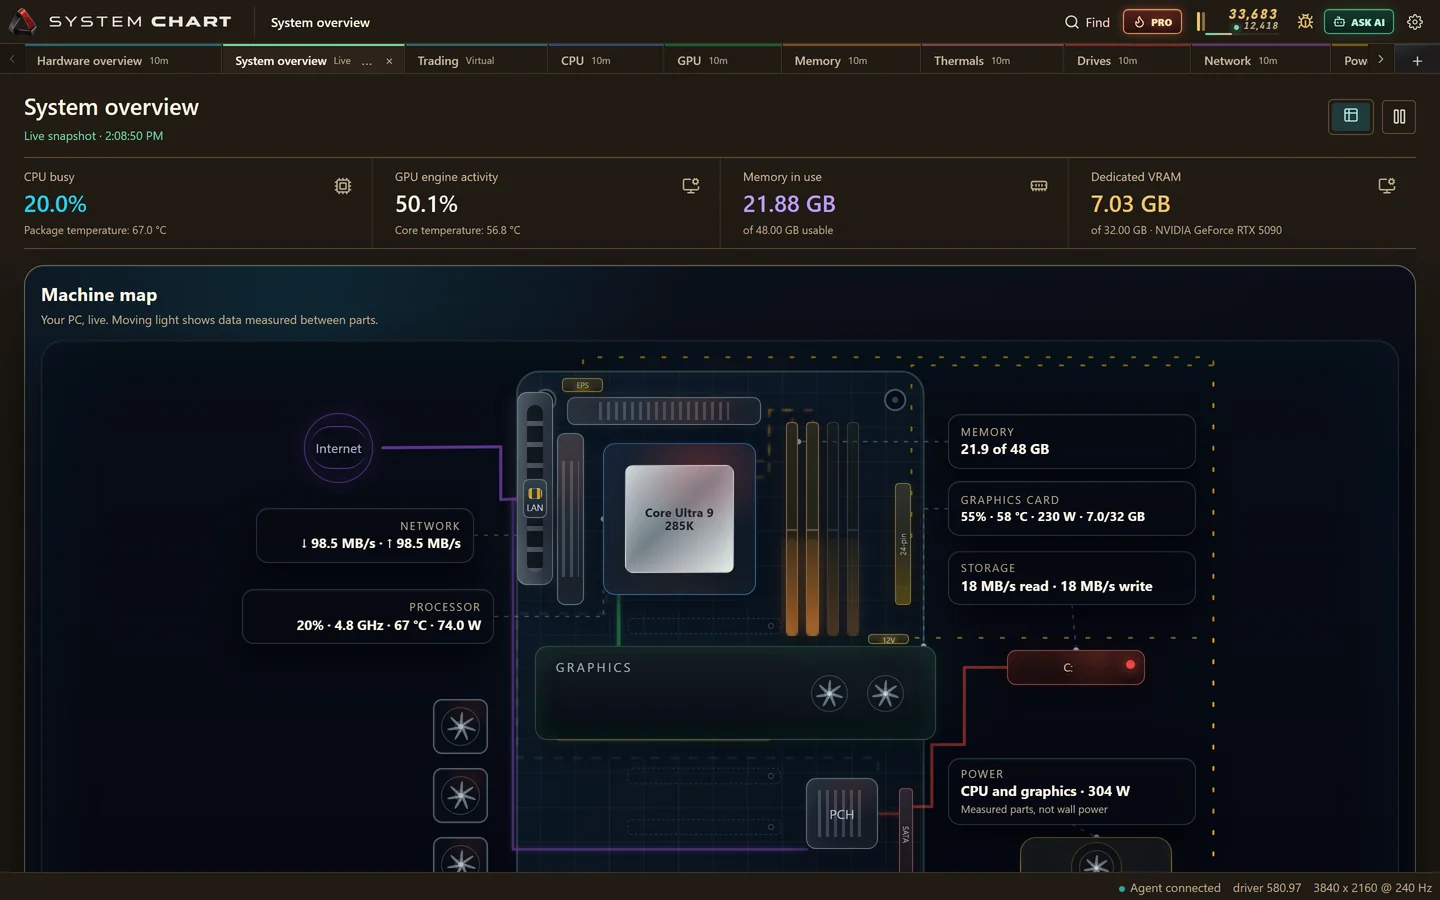This screenshot has height=900, width=1440.
Task: Click the Power CPU and graphics label
Action: 1071,791
